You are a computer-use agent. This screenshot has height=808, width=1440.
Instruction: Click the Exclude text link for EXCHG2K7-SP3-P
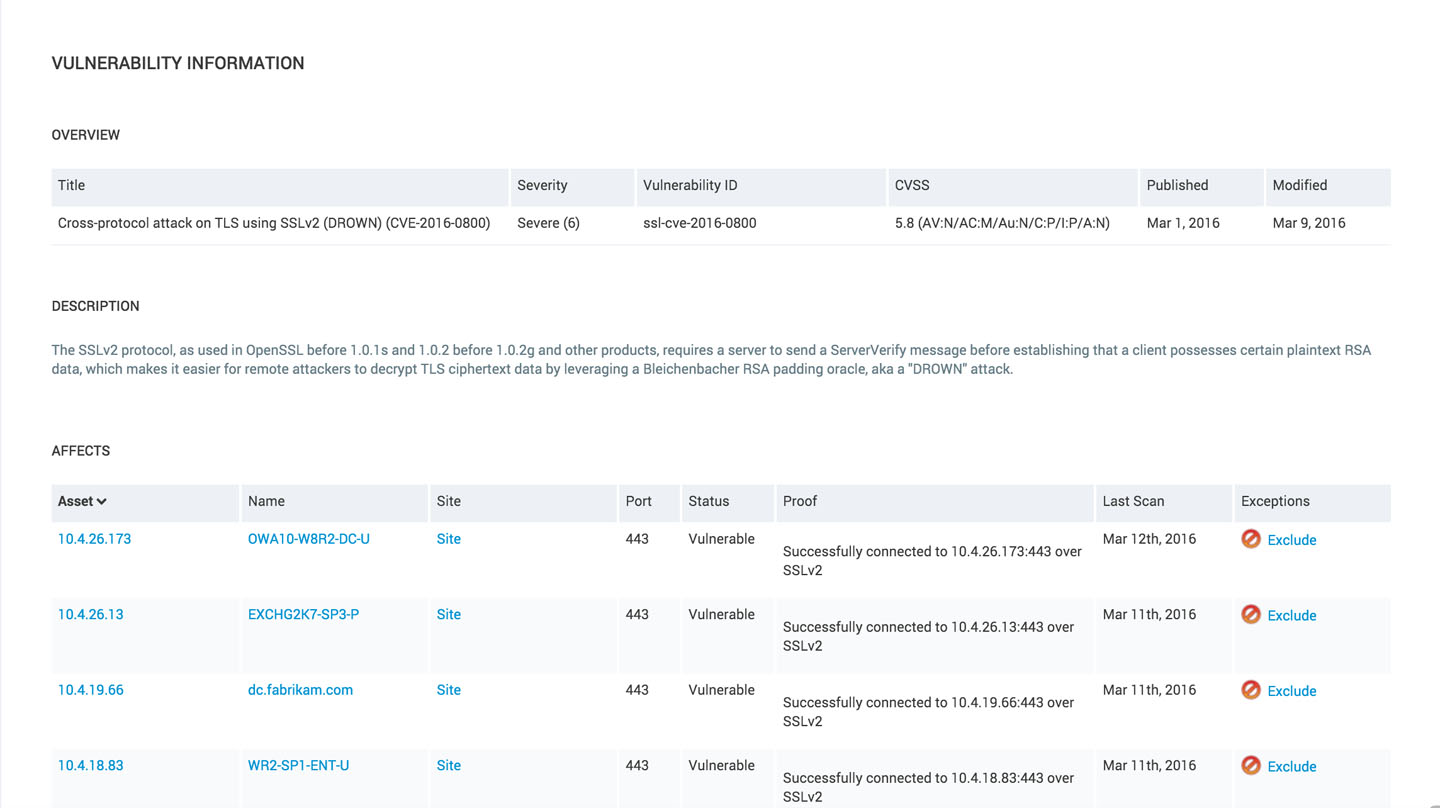pyautogui.click(x=1291, y=616)
